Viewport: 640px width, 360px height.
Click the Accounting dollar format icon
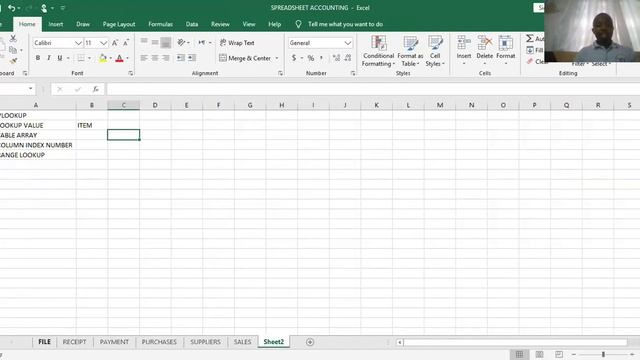coord(293,58)
